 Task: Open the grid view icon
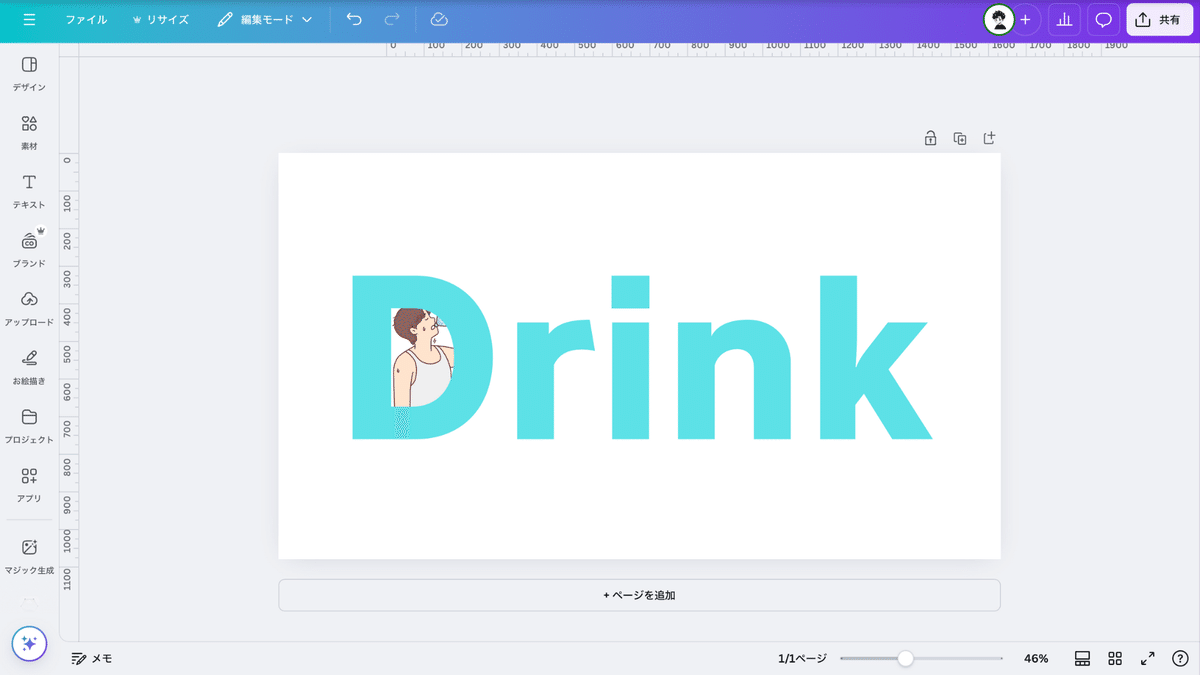tap(1115, 658)
